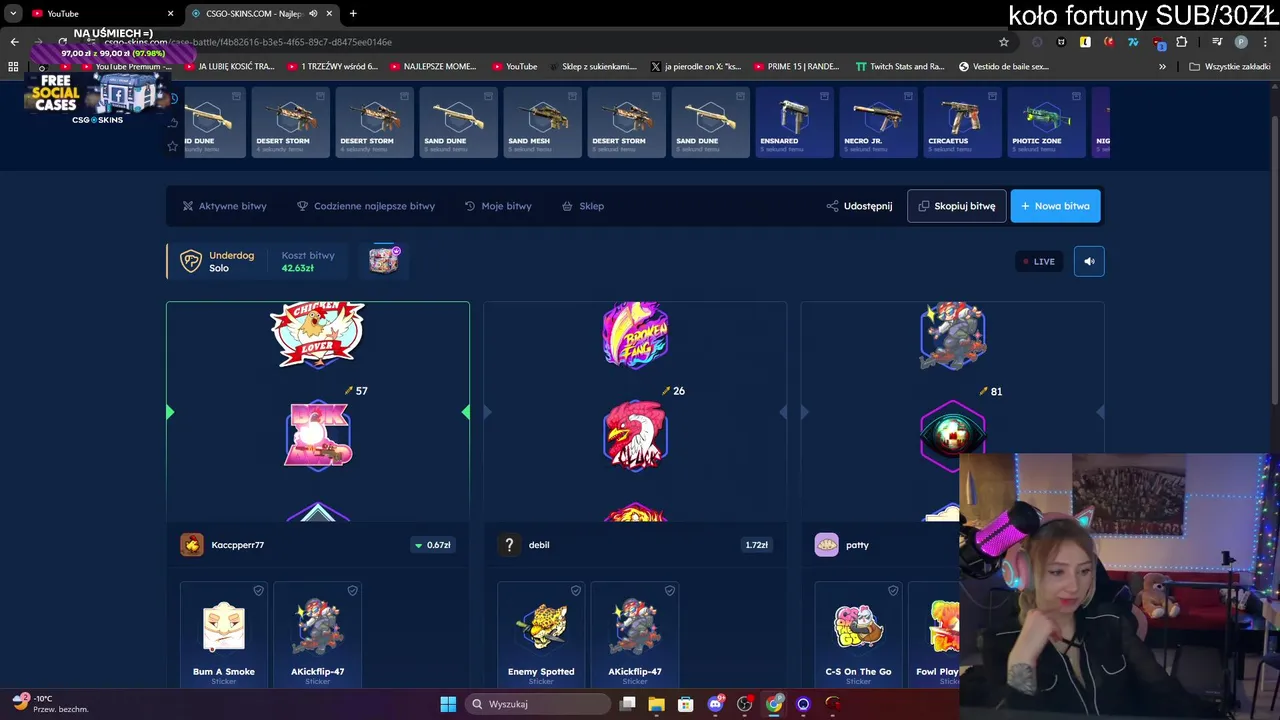Select the C-S On The Go sticker card
1280x720 pixels.
click(x=858, y=634)
